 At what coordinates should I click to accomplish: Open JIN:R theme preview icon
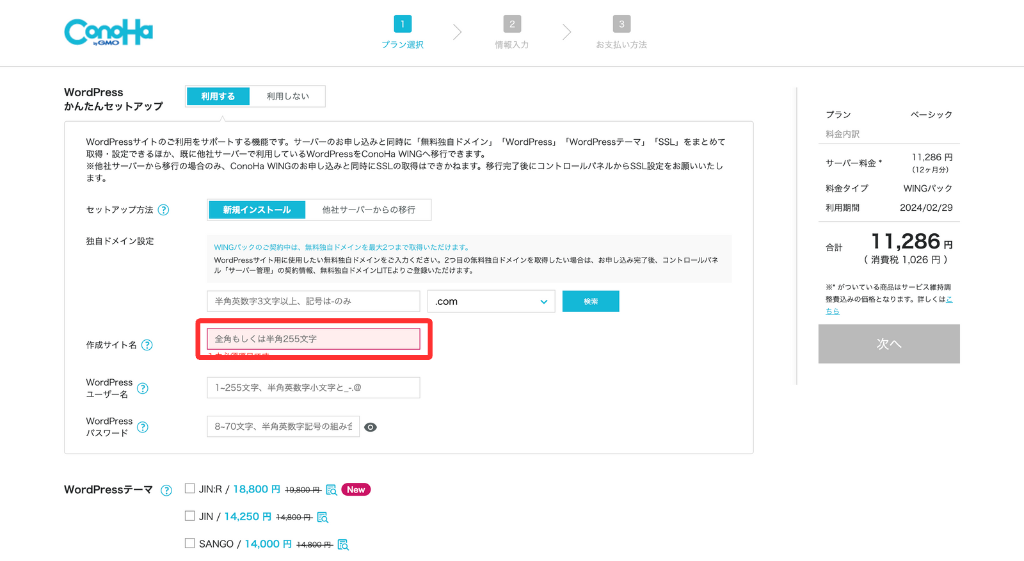click(331, 490)
